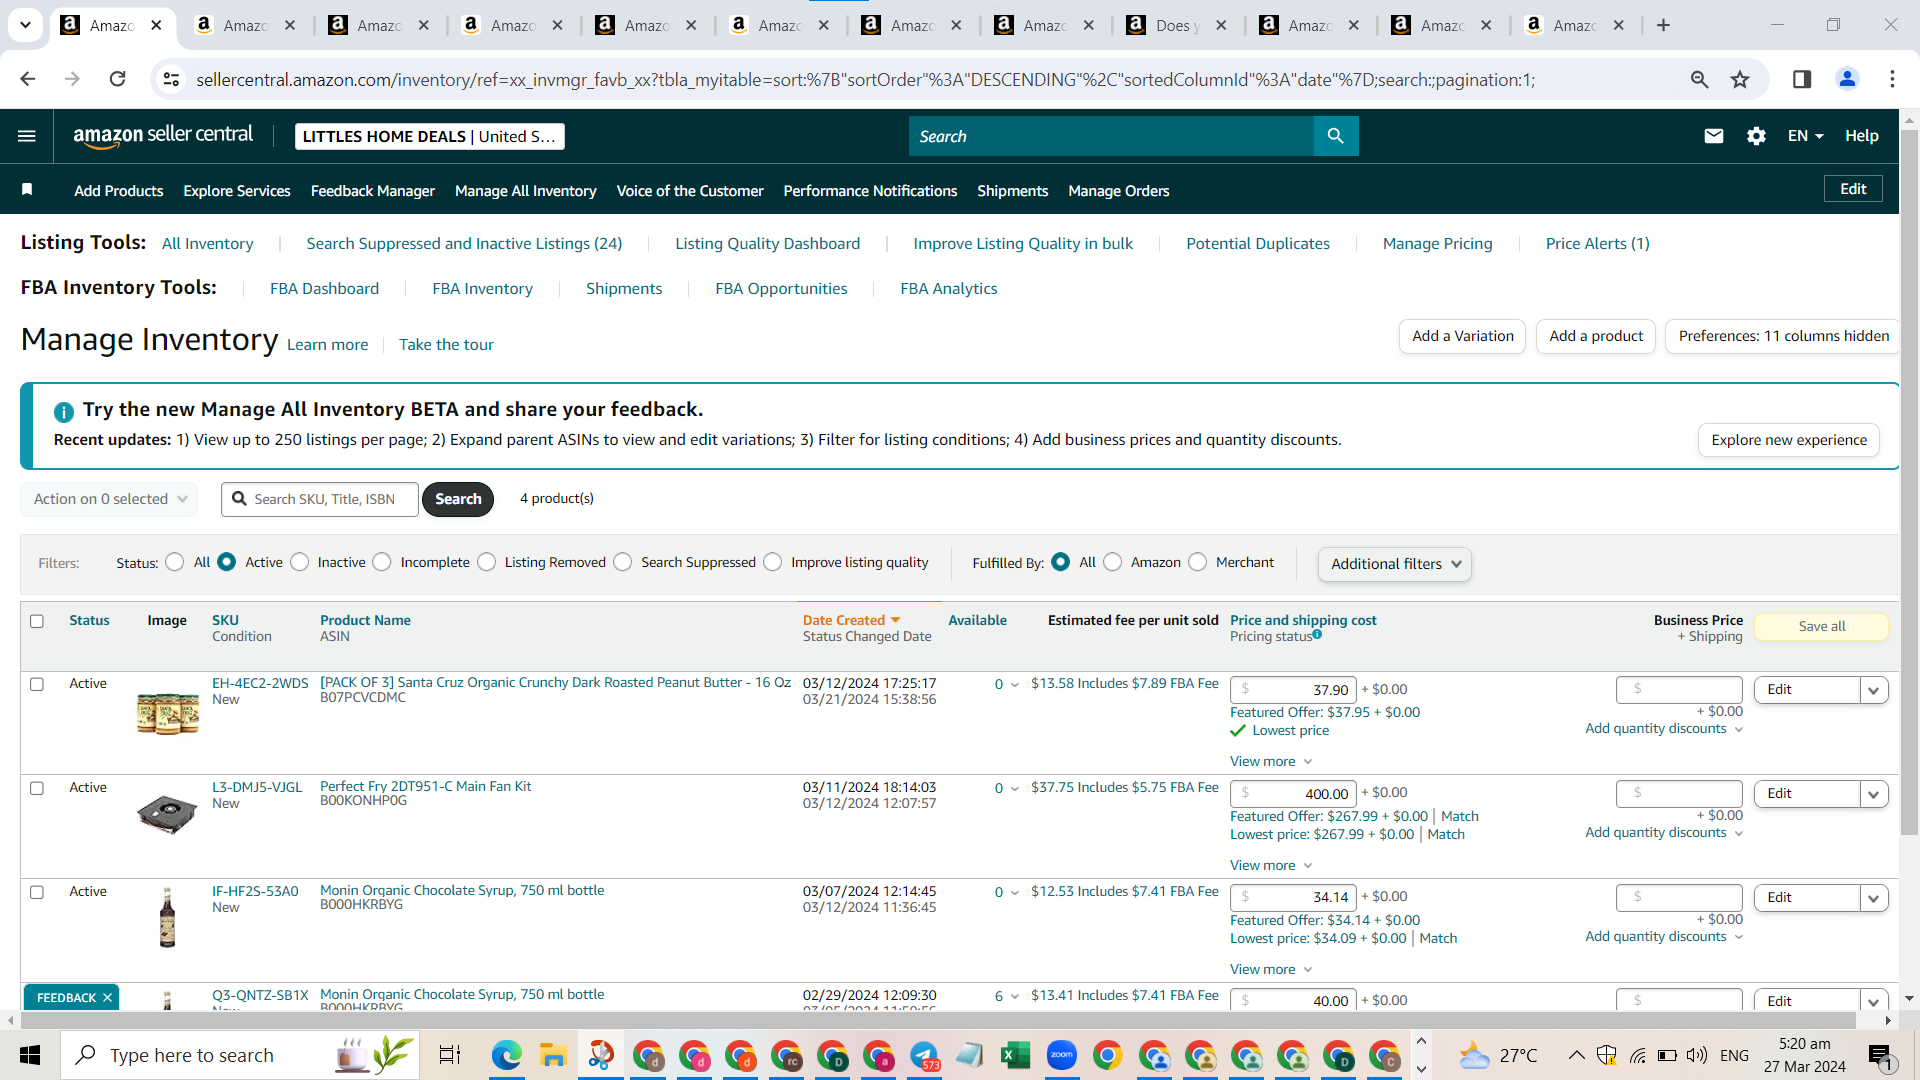The image size is (1920, 1080).
Task: Open Excel from the taskbar
Action: tap(1015, 1055)
